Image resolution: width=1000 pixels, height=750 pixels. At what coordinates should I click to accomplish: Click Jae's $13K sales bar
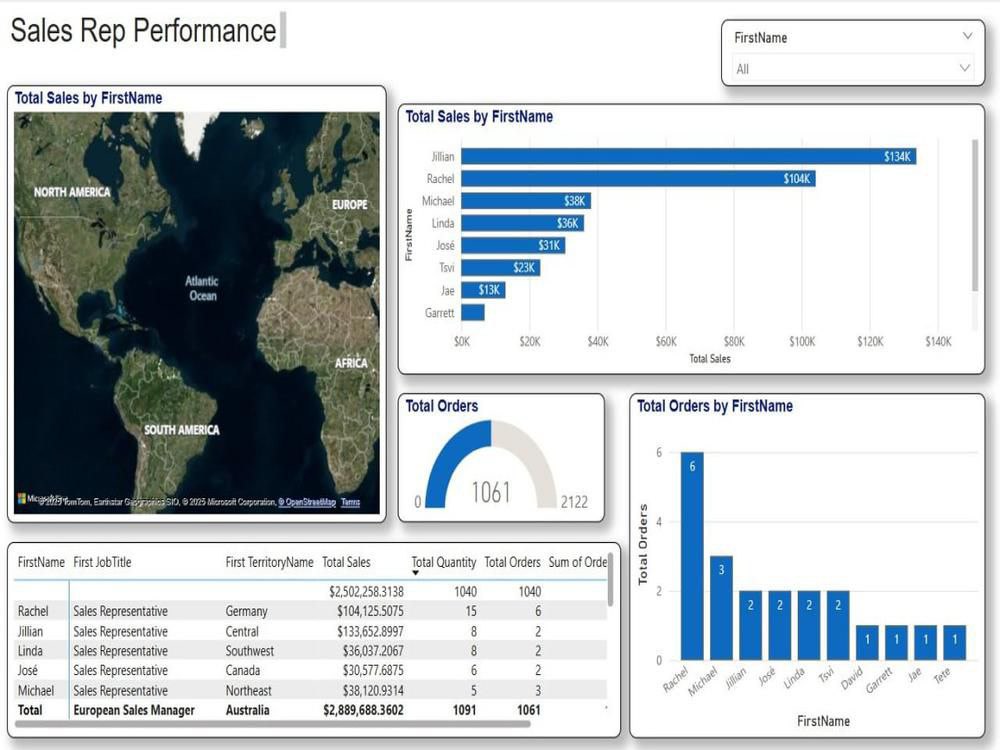click(x=483, y=290)
